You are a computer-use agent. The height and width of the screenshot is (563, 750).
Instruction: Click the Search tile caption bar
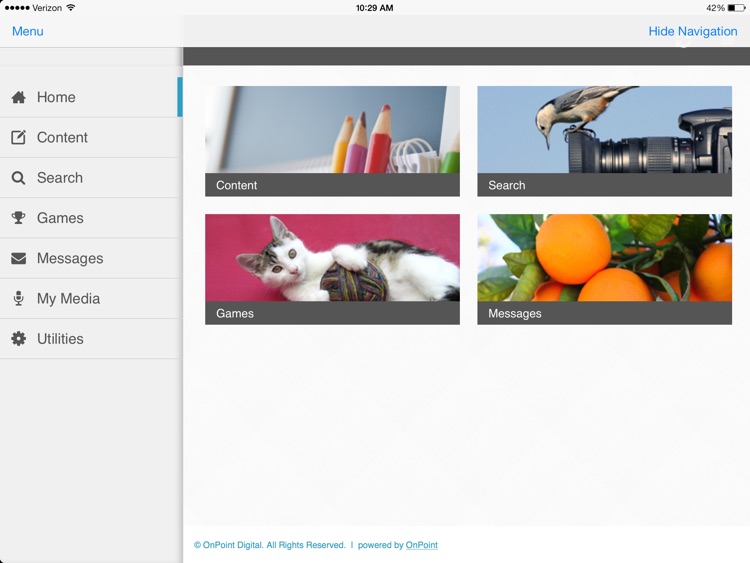[x=605, y=185]
